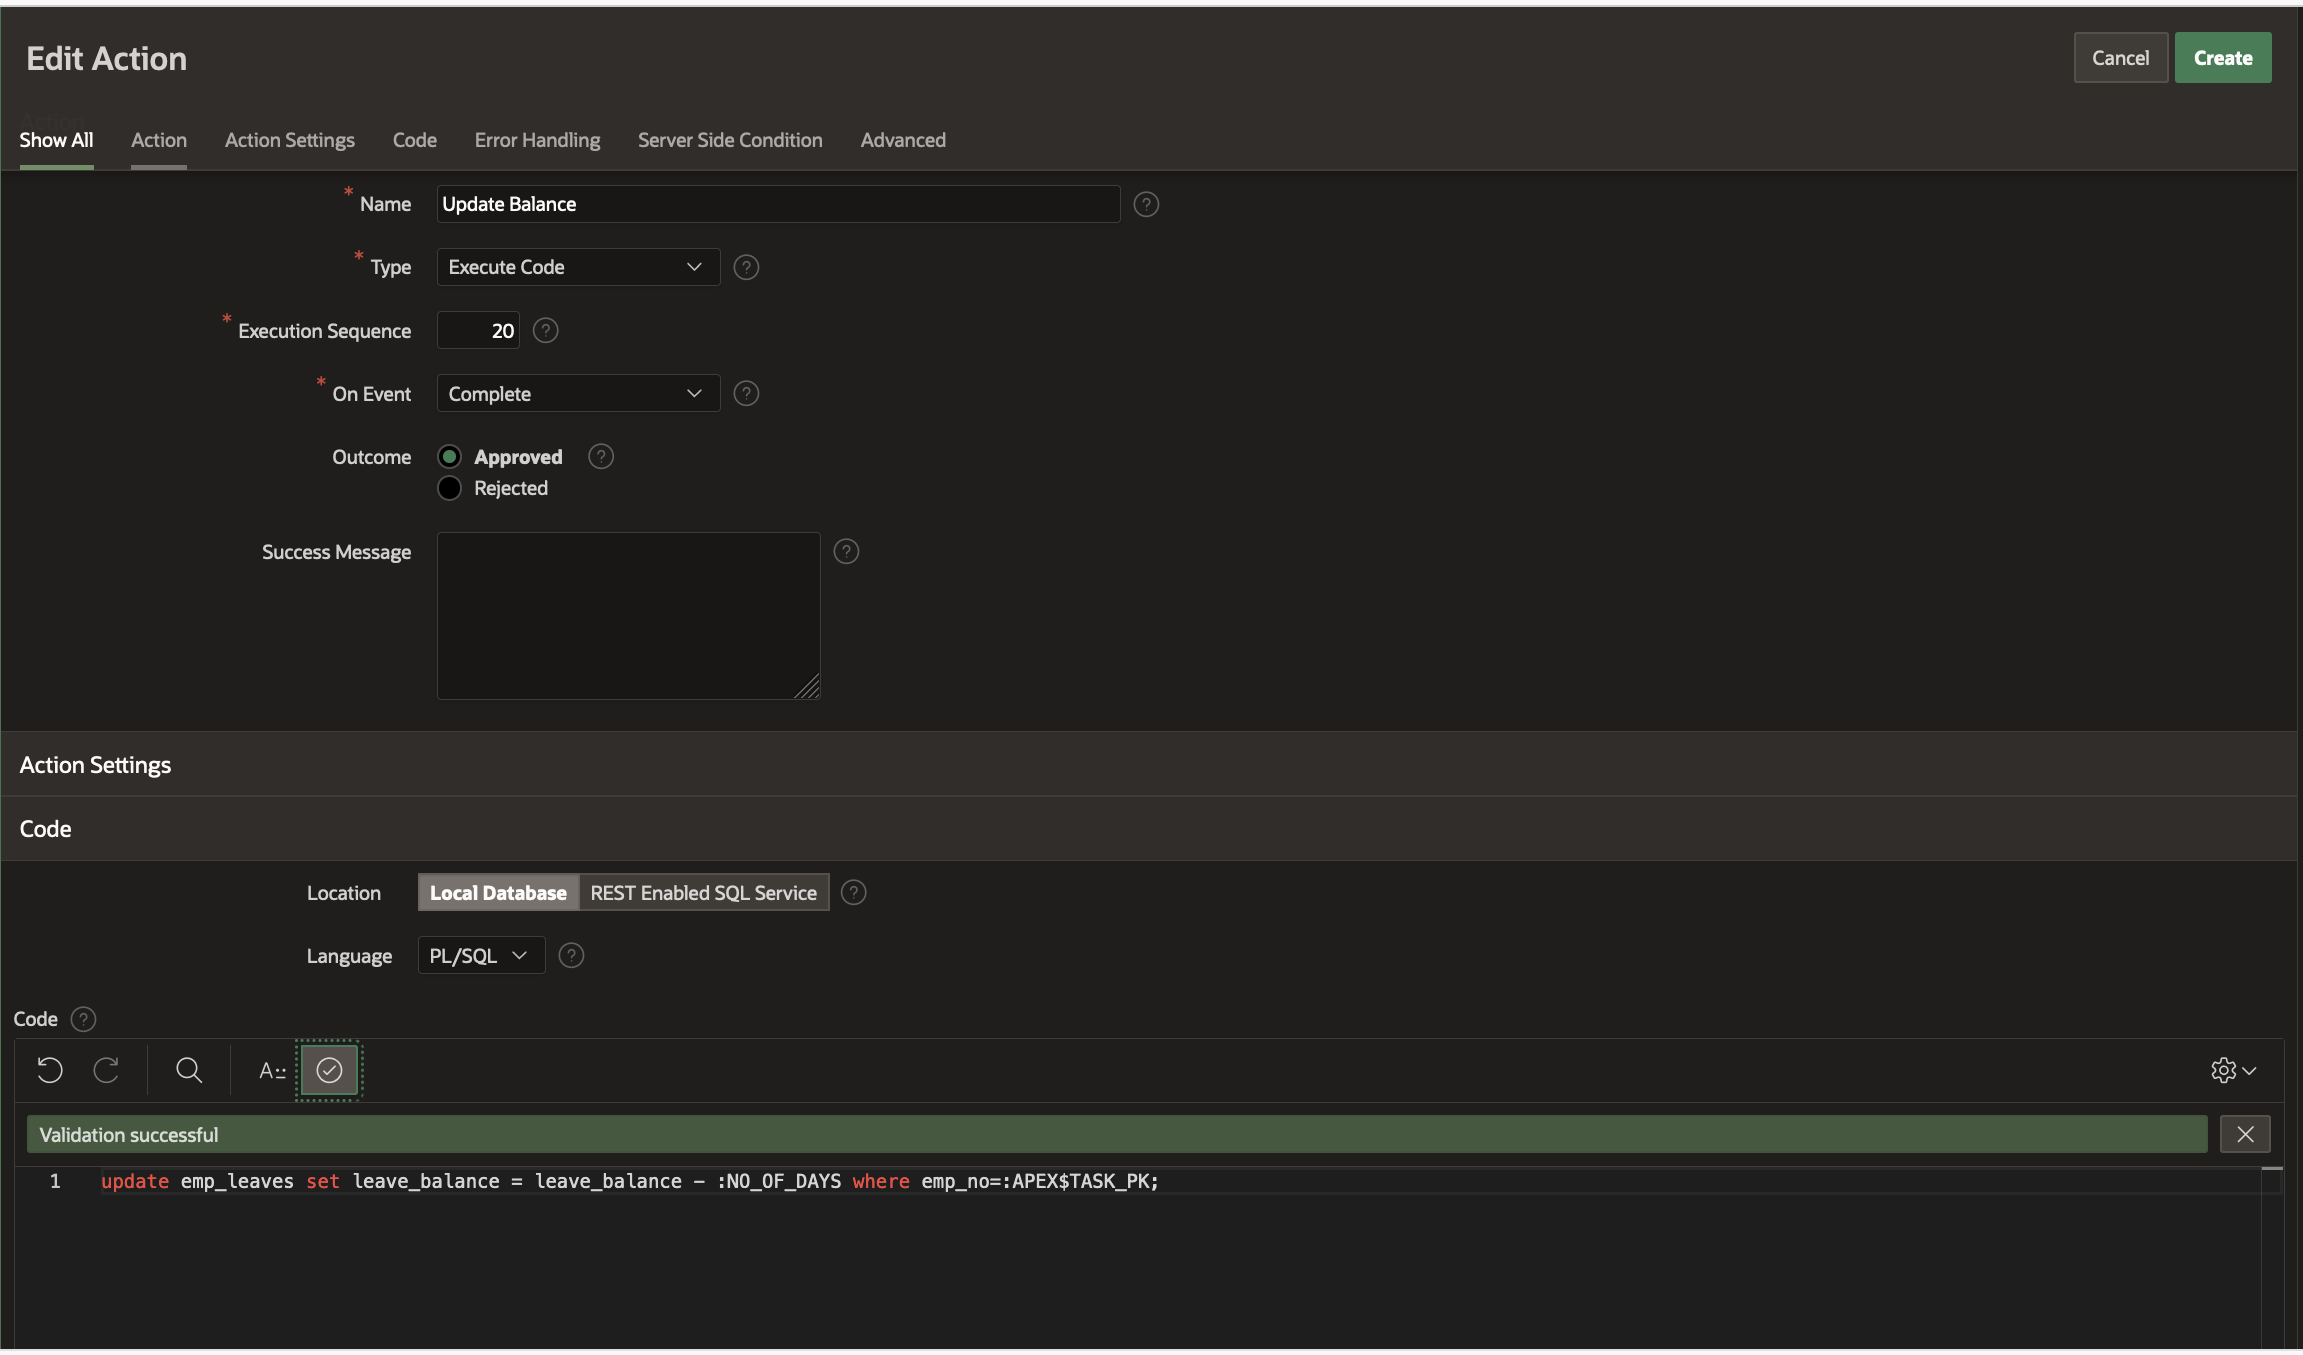The width and height of the screenshot is (2303, 1355).
Task: Open help for the Name field
Action: pyautogui.click(x=1146, y=204)
